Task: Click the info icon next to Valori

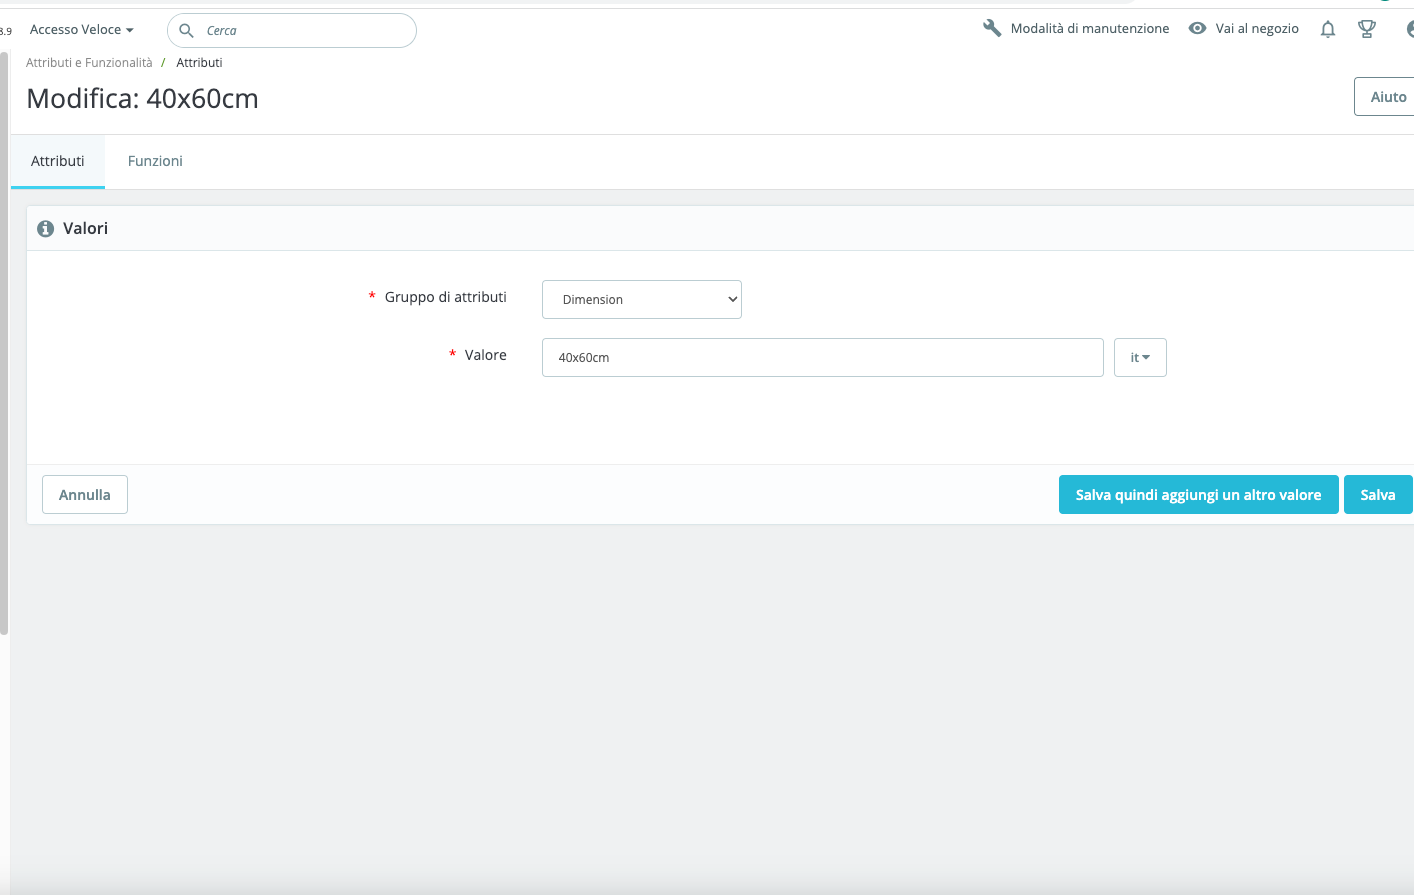Action: coord(45,229)
